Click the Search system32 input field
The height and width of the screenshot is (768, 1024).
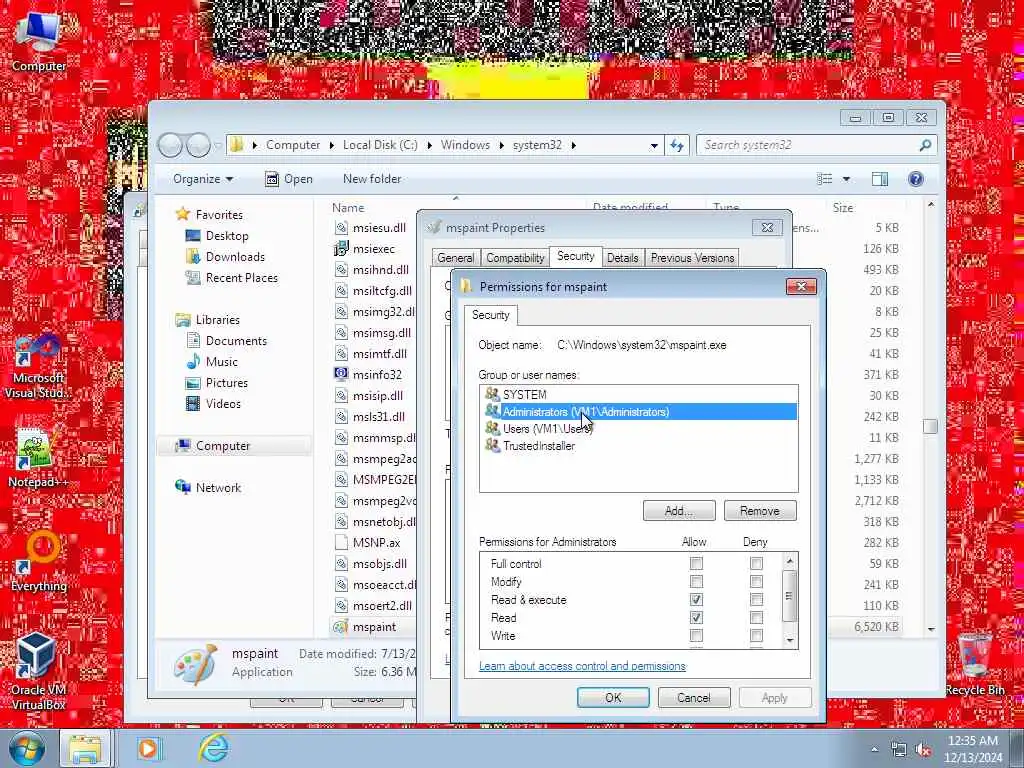pyautogui.click(x=807, y=145)
